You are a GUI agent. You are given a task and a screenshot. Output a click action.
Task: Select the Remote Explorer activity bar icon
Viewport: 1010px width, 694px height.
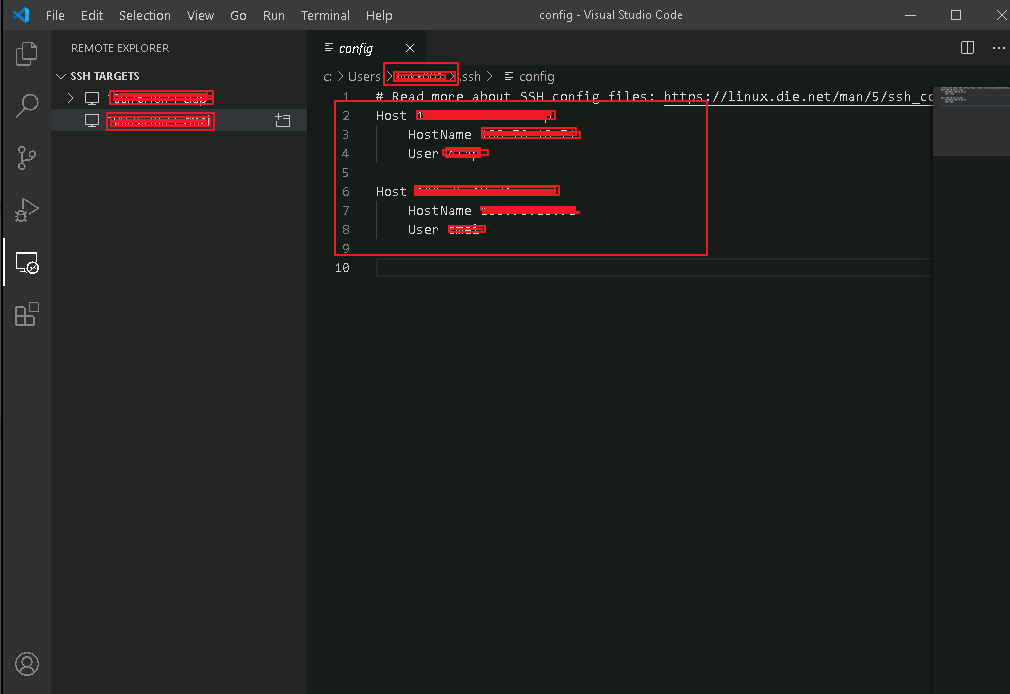pyautogui.click(x=26, y=262)
